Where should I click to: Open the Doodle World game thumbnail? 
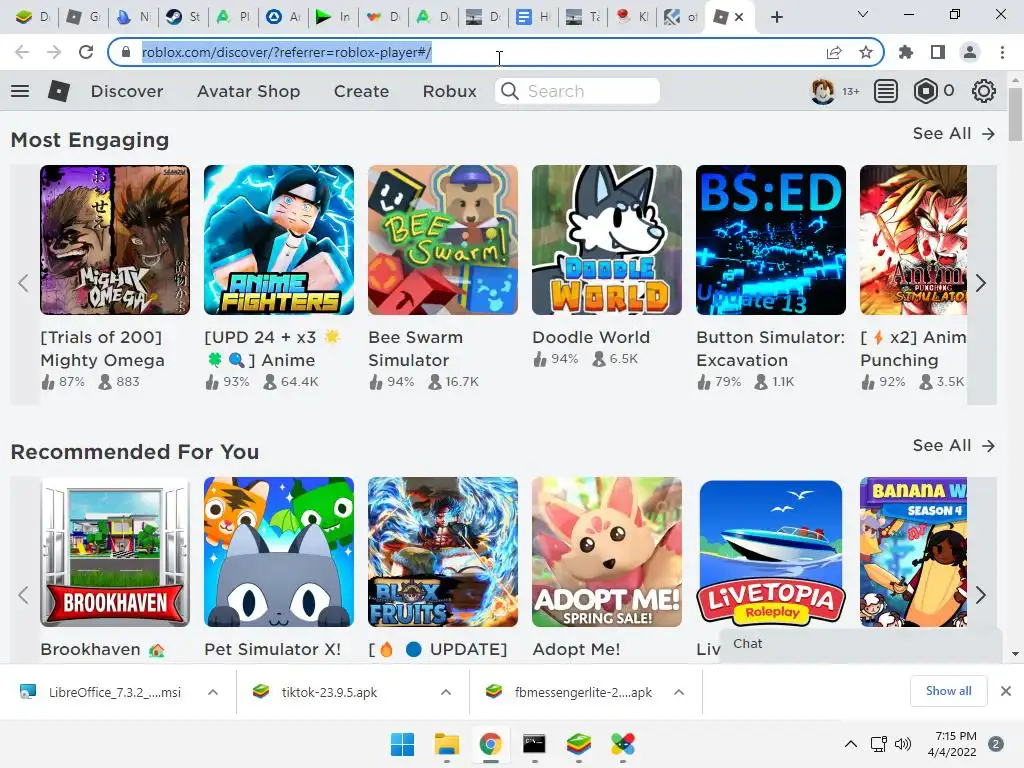(x=607, y=240)
